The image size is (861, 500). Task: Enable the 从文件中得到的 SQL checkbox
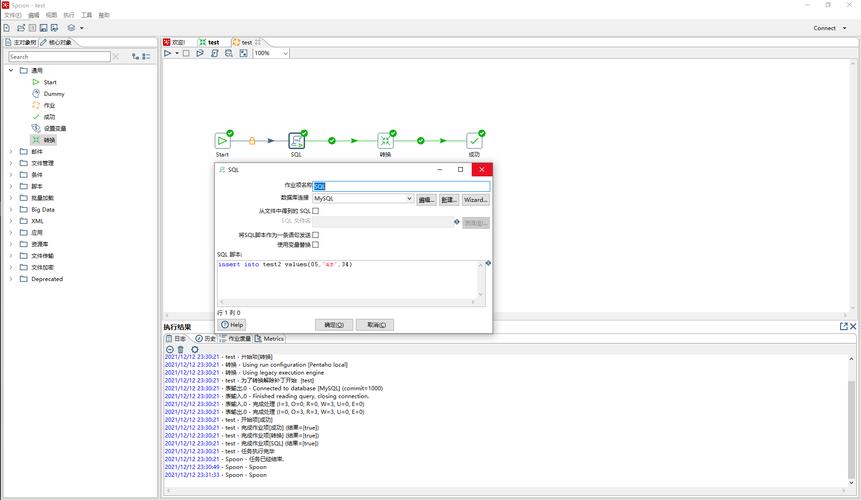coord(315,211)
